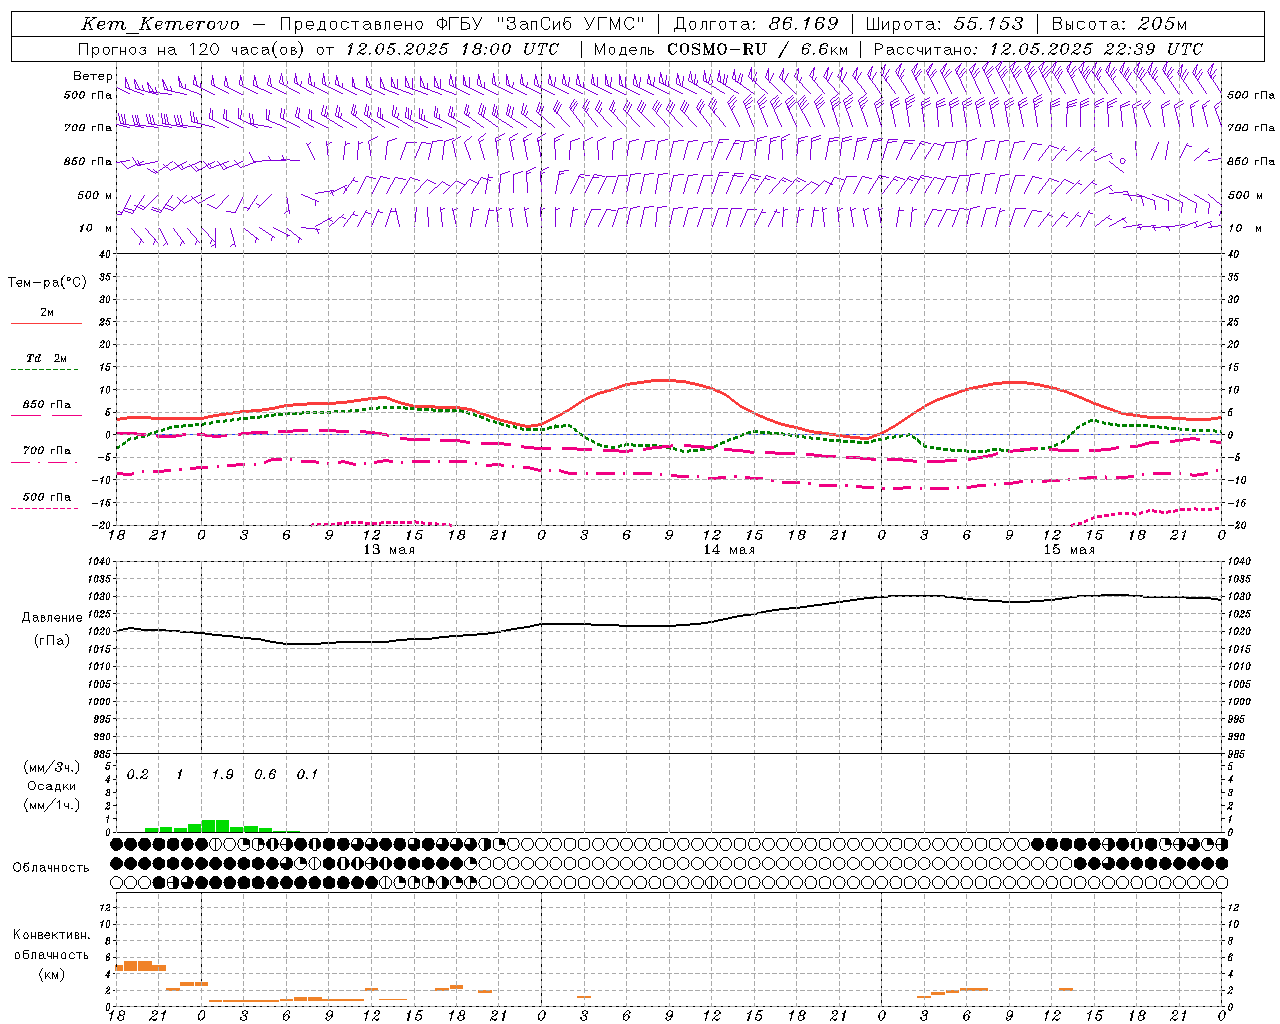Select the Облачность cloud cover label

(51, 867)
